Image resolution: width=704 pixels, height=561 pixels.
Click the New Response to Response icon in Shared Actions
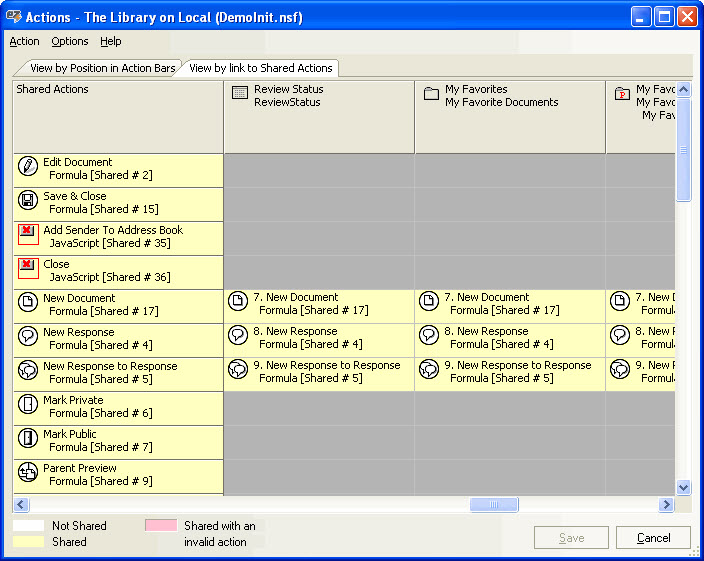pyautogui.click(x=28, y=371)
